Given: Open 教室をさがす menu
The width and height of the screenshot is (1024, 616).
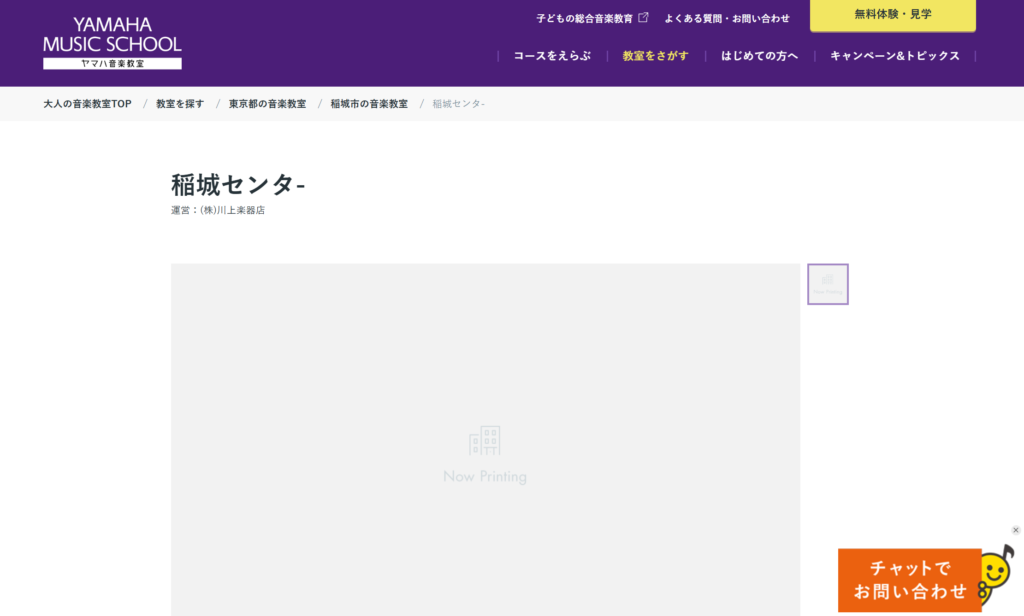Looking at the screenshot, I should pyautogui.click(x=655, y=56).
